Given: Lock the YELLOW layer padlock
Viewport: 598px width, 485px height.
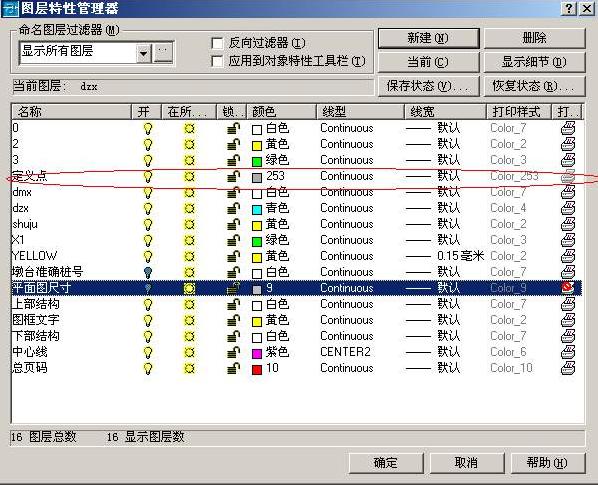Looking at the screenshot, I should coord(233,257).
